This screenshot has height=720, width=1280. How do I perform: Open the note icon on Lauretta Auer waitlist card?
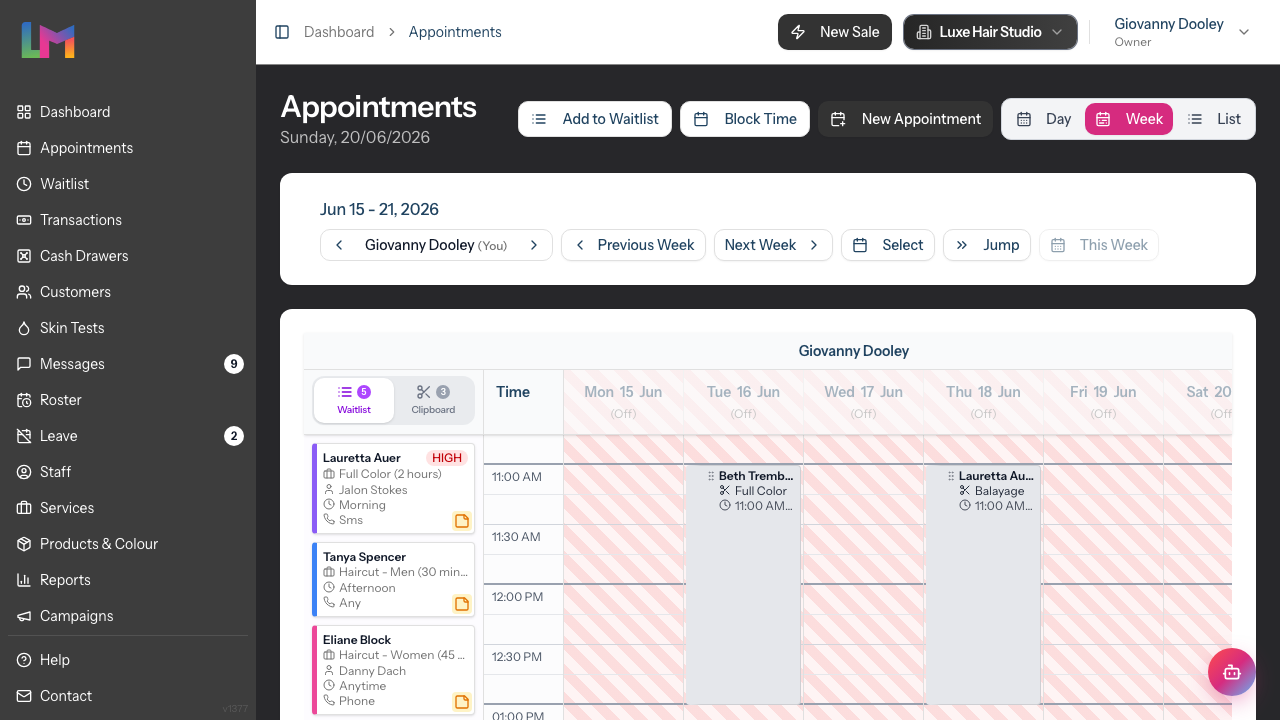[x=462, y=521]
